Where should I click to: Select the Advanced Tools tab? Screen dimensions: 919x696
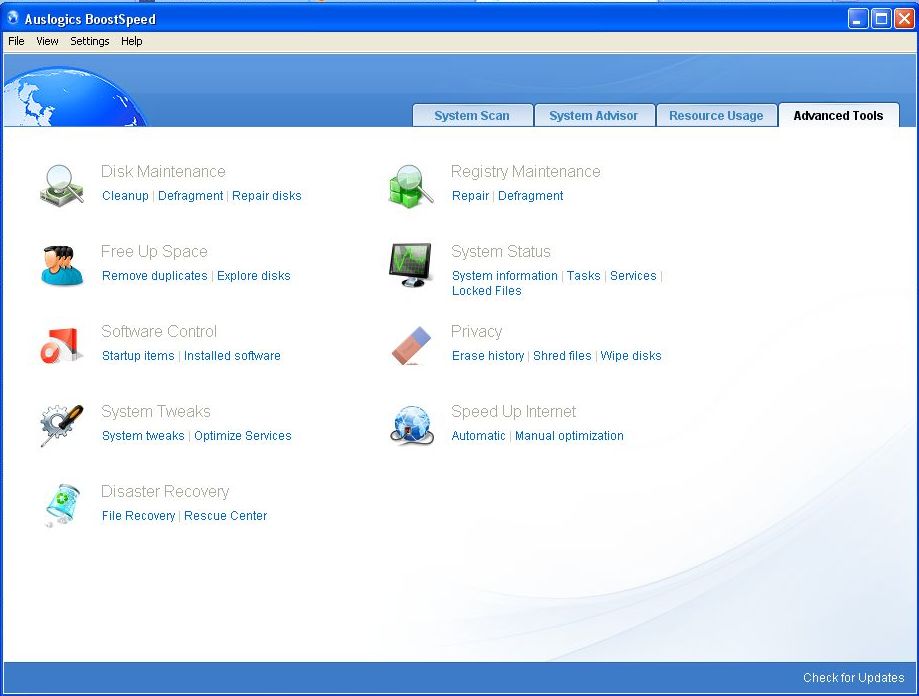838,115
